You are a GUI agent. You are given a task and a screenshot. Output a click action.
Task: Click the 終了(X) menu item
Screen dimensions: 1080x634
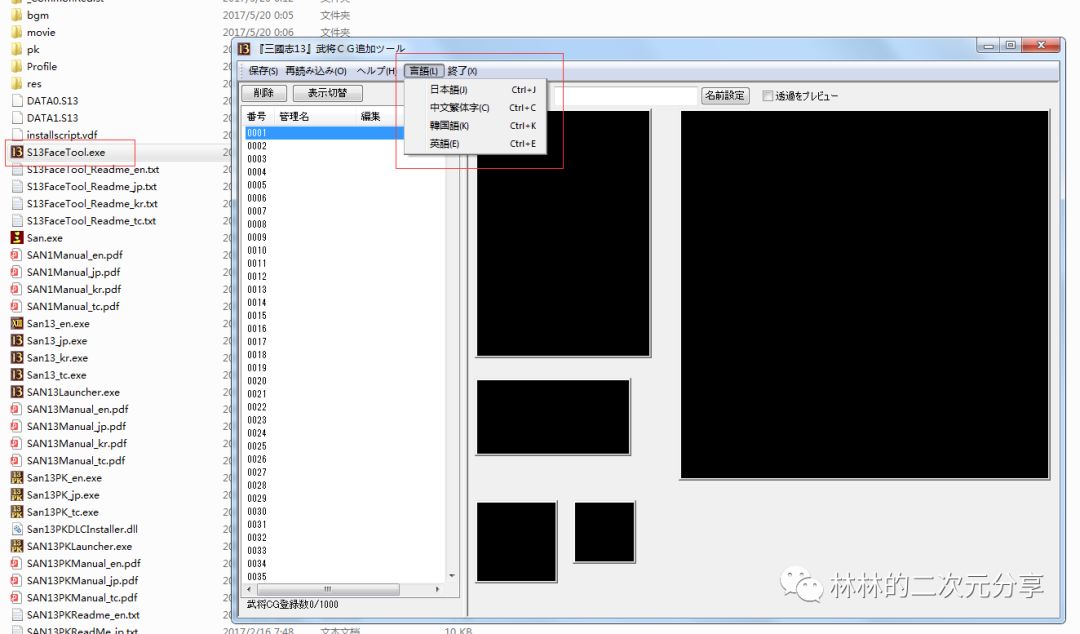(x=462, y=71)
